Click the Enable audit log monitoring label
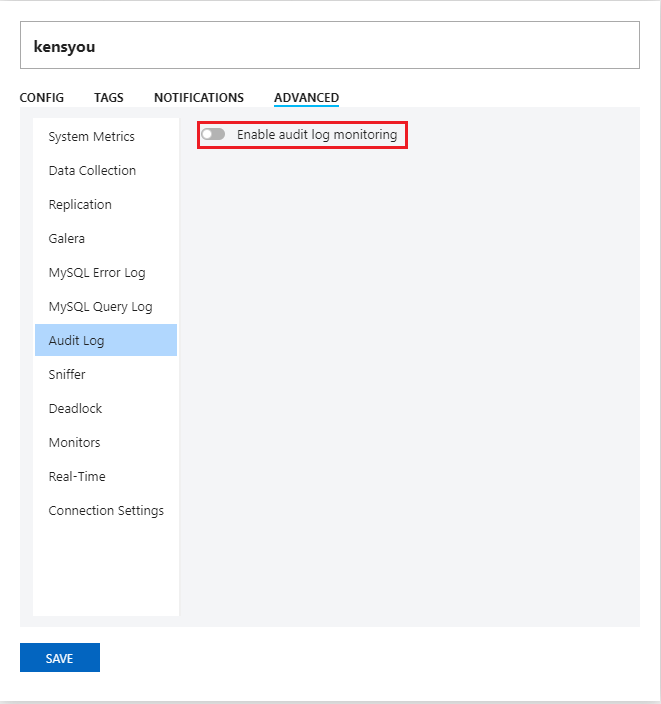Viewport: 661px width, 704px height. [317, 135]
